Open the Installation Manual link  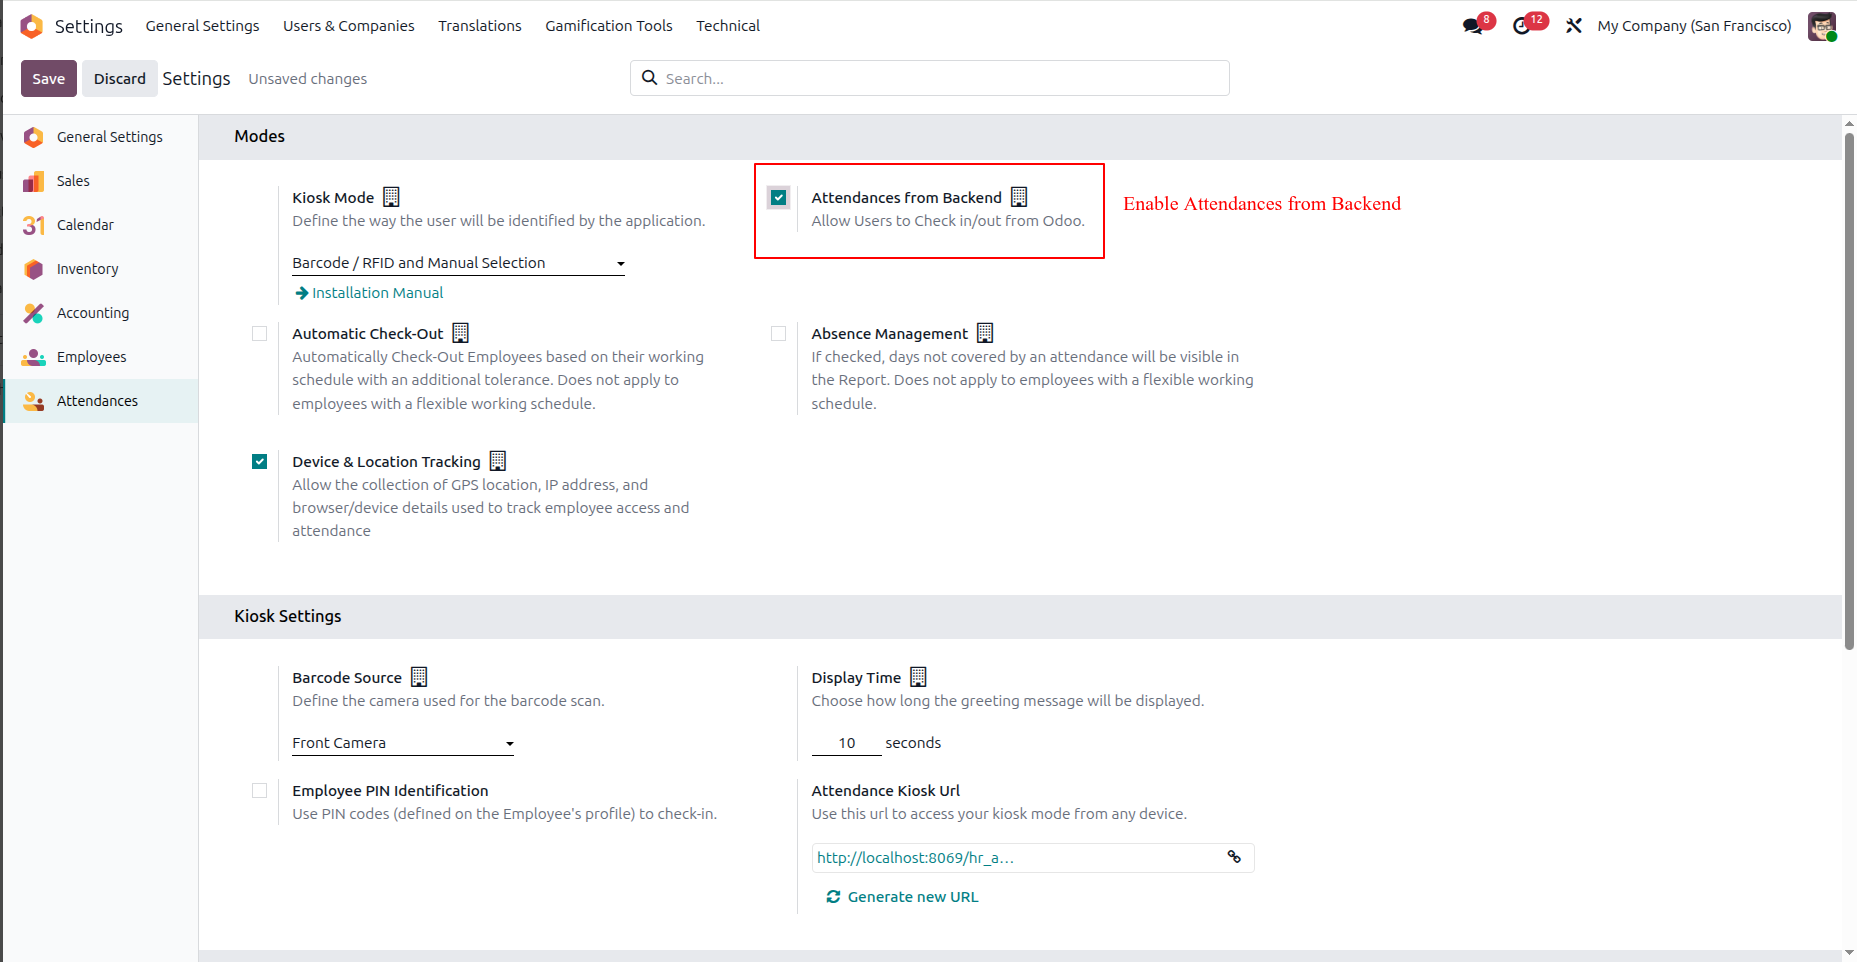pyautogui.click(x=377, y=293)
